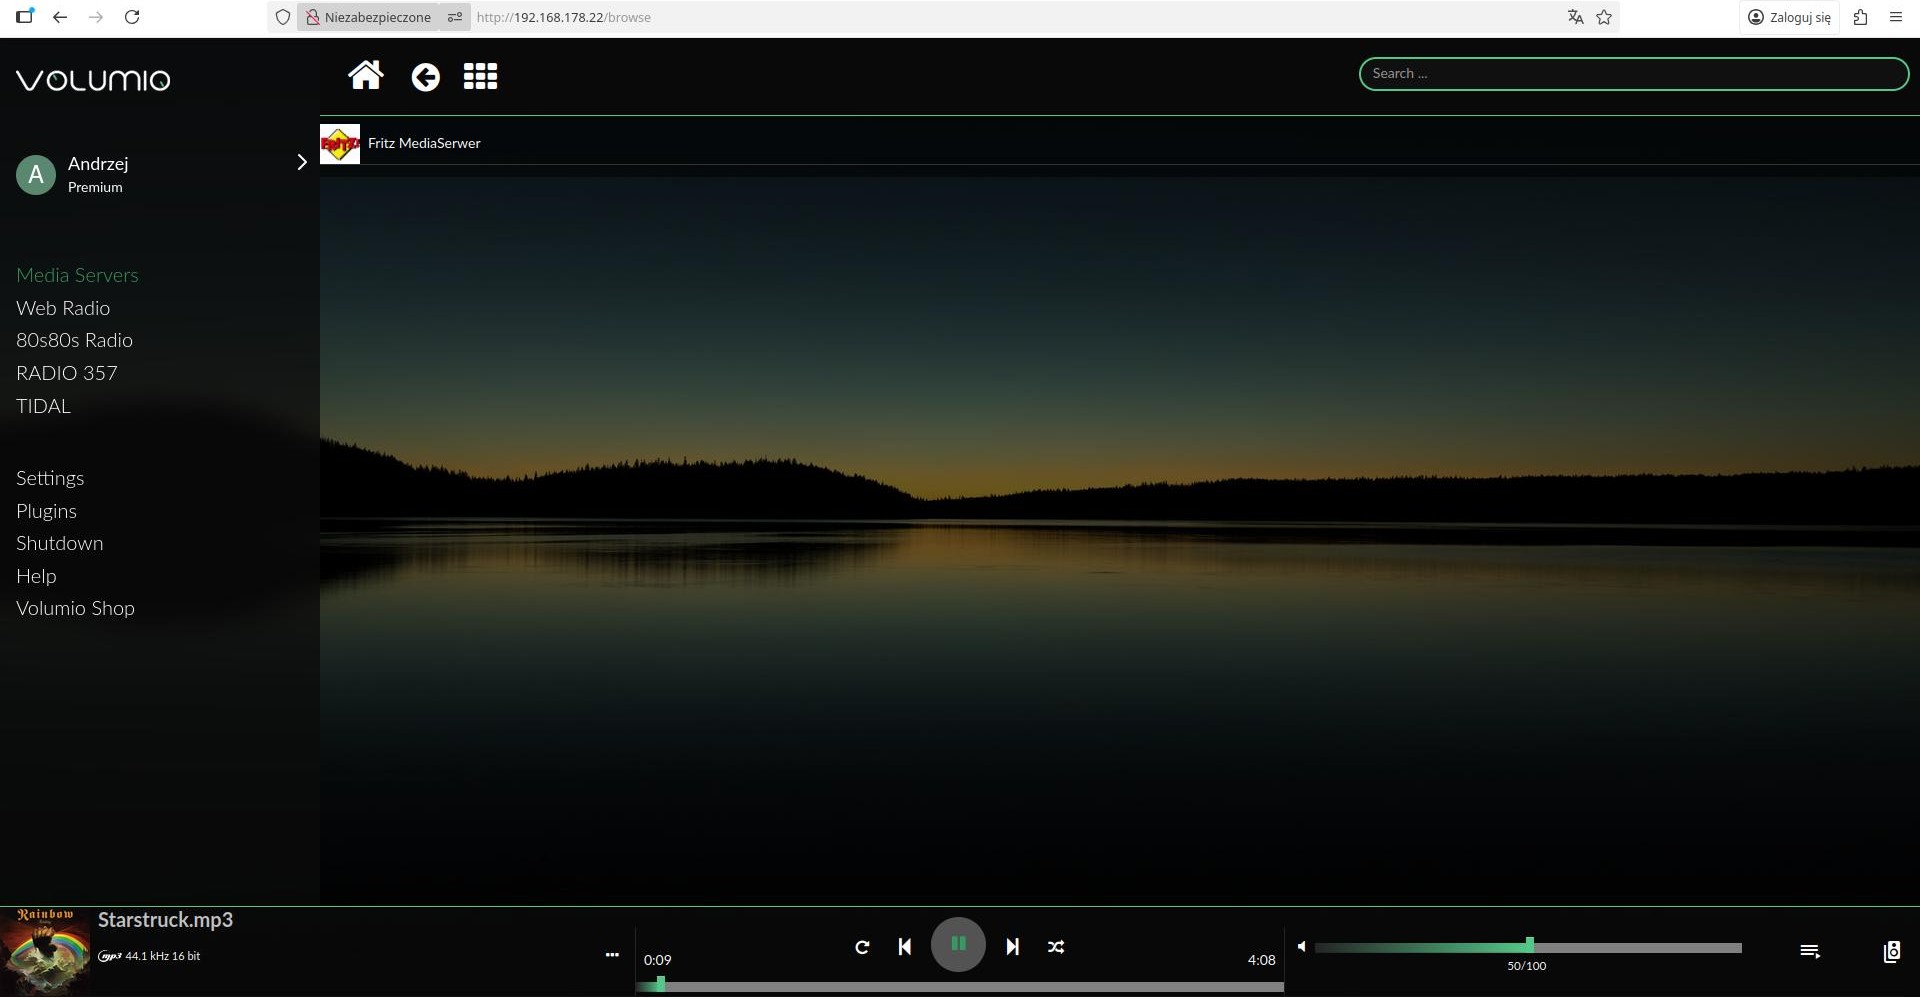The width and height of the screenshot is (1920, 997).
Task: Open the play queue icon
Action: click(1809, 951)
